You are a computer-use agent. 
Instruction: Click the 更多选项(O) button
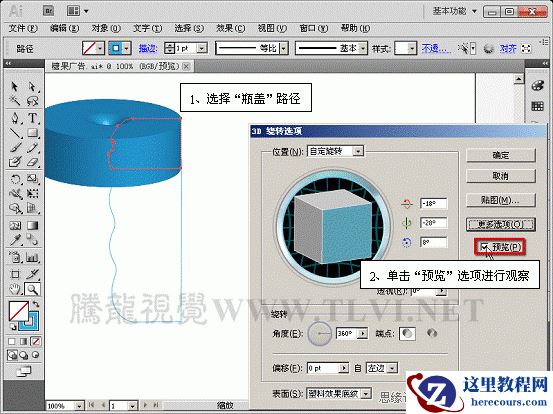click(x=501, y=224)
